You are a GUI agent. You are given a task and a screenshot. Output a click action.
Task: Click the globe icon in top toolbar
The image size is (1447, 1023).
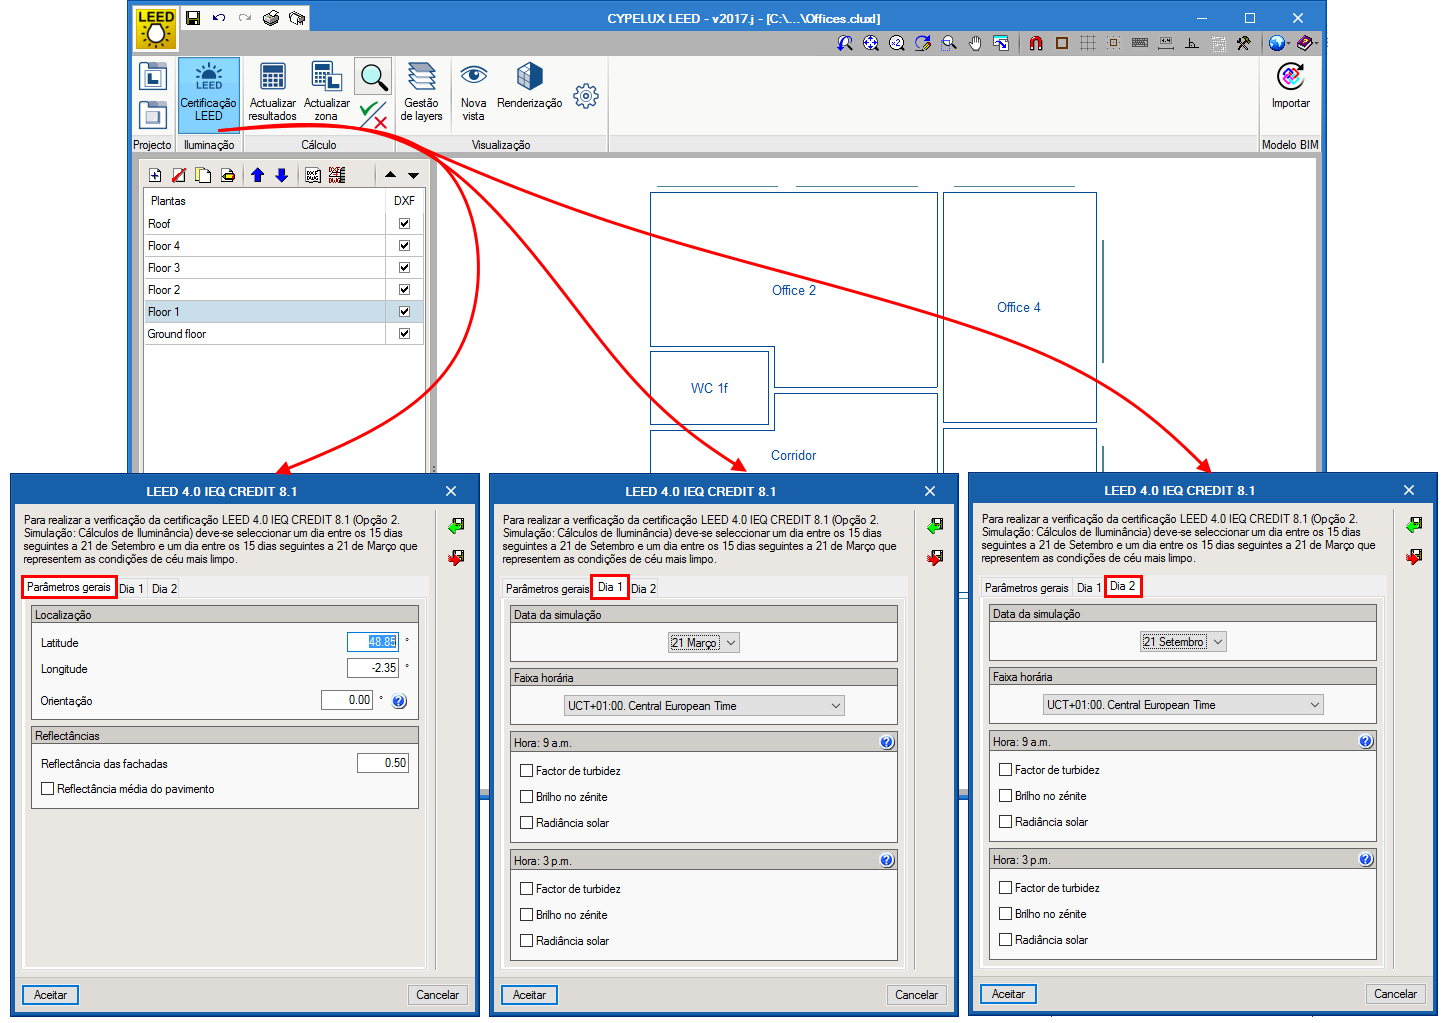click(1276, 43)
